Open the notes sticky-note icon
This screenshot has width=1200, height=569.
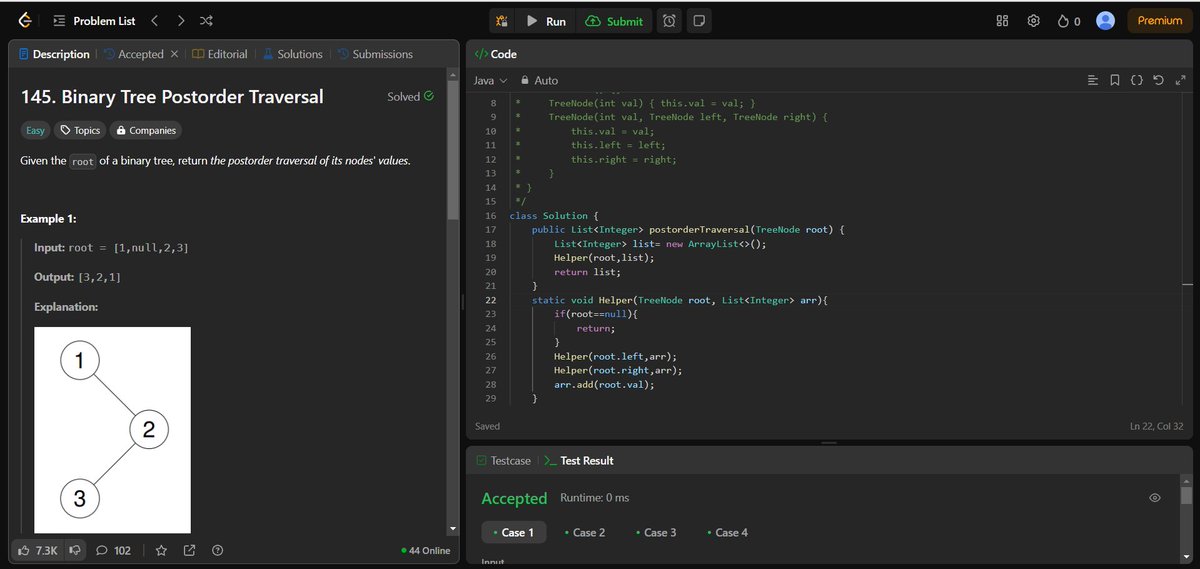pyautogui.click(x=699, y=21)
